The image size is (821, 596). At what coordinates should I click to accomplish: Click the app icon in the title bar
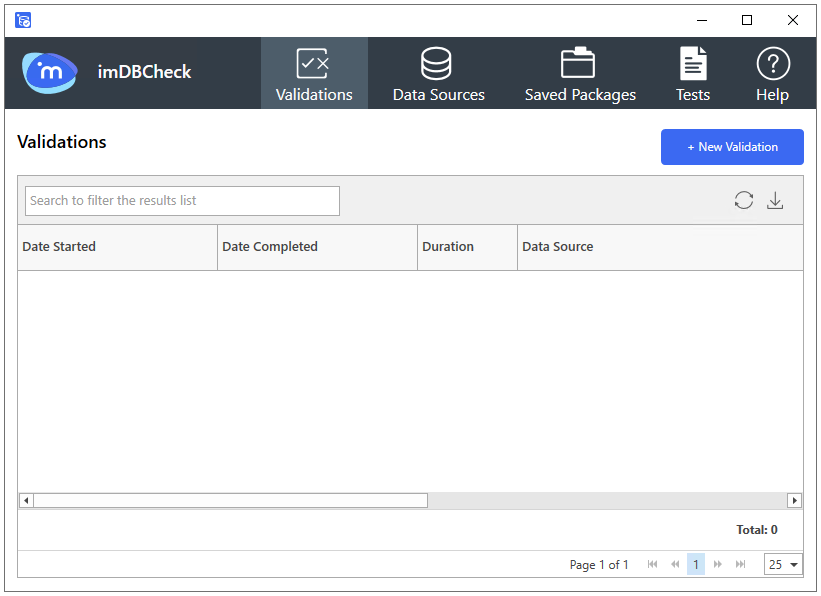tap(22, 19)
